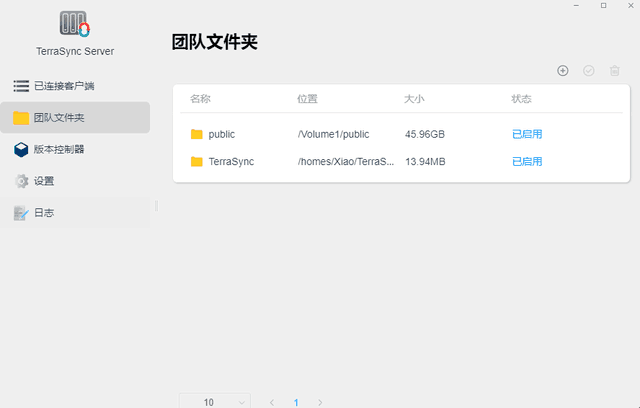
Task: Go to the previous page arrow
Action: point(272,403)
